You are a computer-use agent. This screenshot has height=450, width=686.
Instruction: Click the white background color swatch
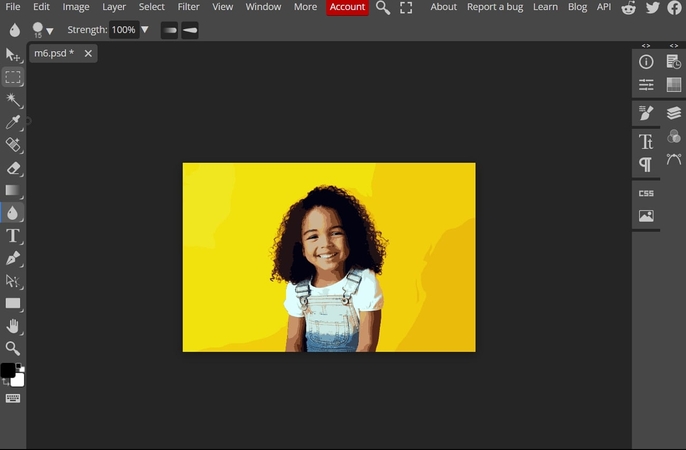point(18,380)
